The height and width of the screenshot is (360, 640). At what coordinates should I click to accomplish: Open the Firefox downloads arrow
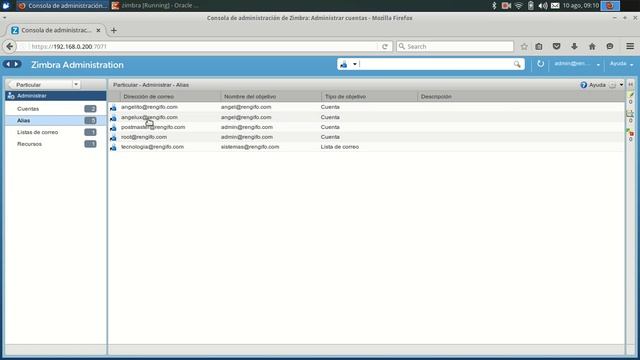(x=574, y=47)
